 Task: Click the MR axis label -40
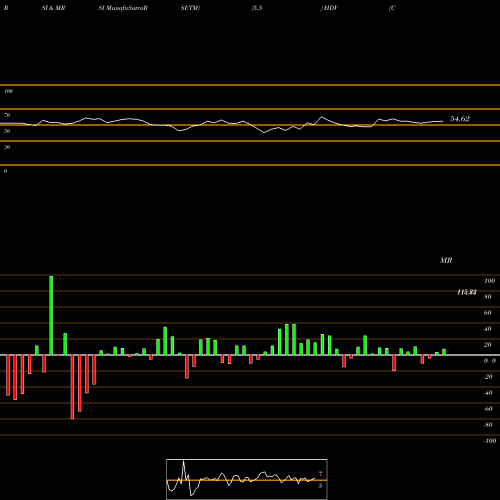click(488, 393)
